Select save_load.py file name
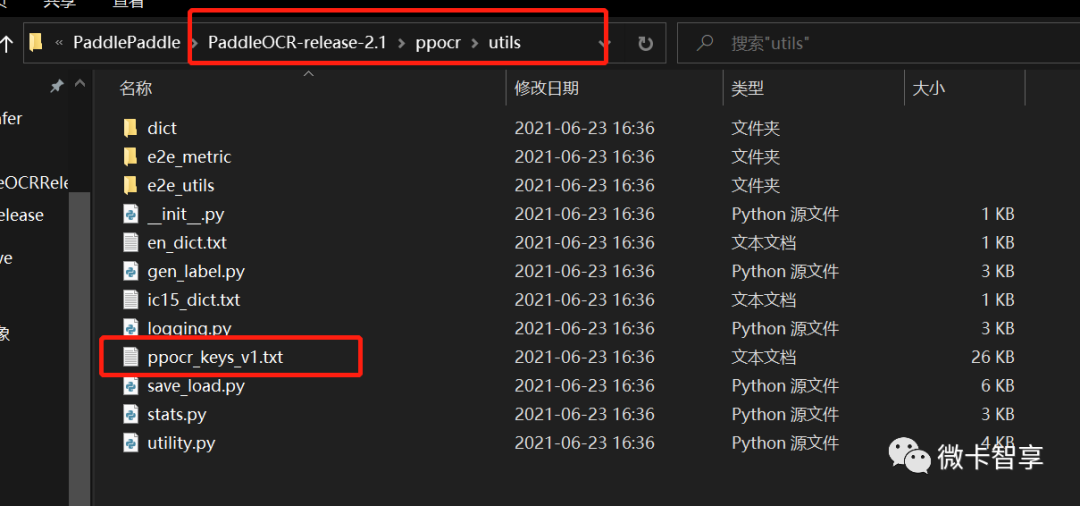The image size is (1080, 506). tap(196, 386)
